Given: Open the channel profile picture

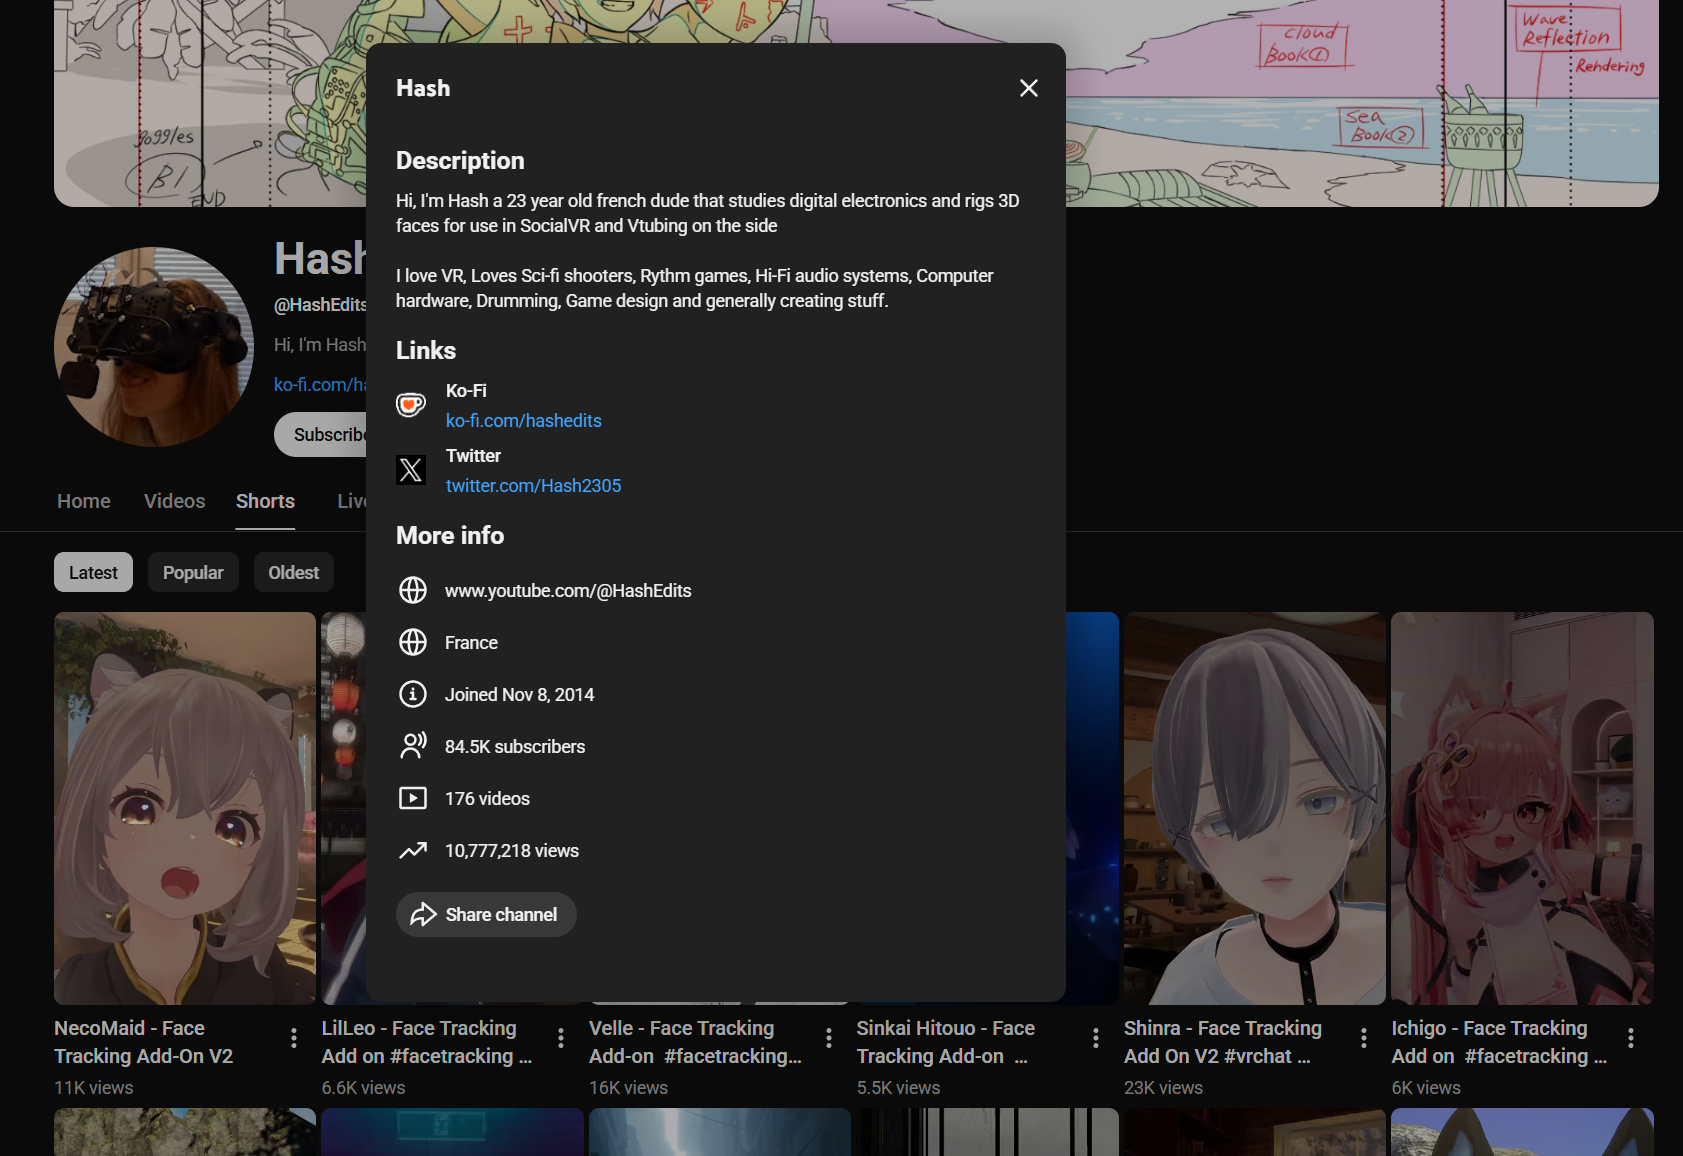Looking at the screenshot, I should [154, 347].
